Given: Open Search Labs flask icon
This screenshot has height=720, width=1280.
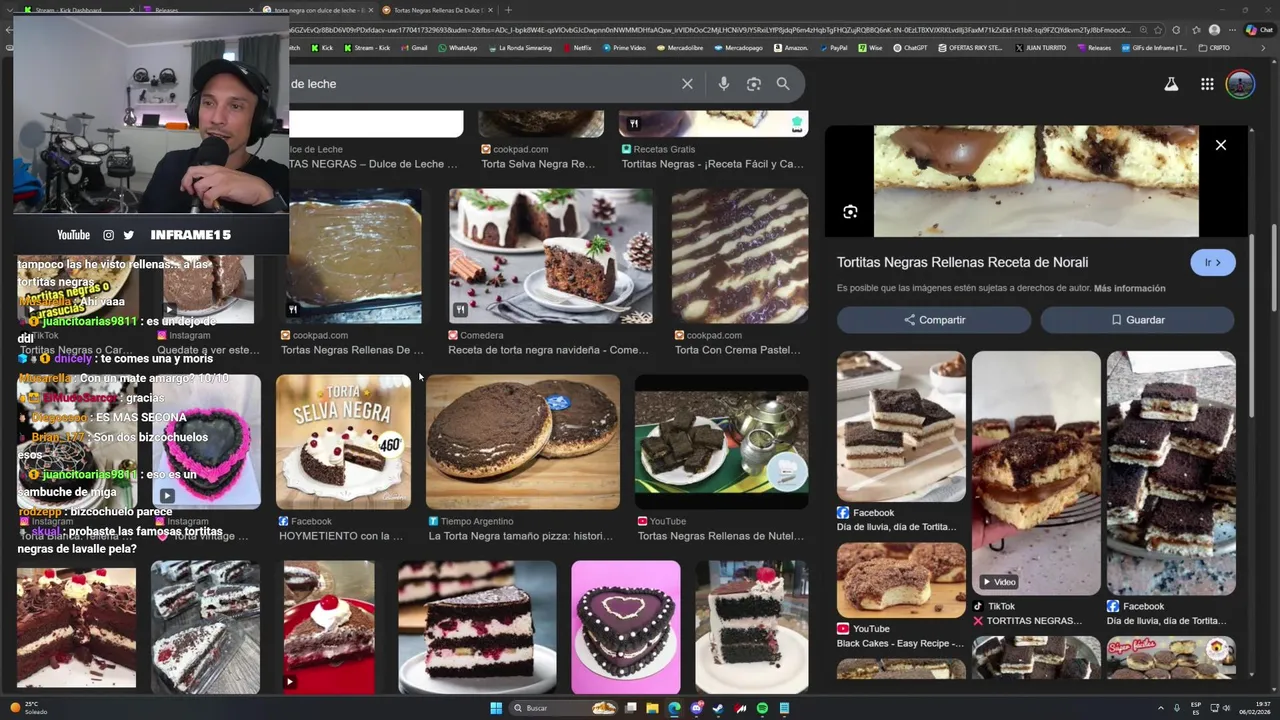Looking at the screenshot, I should (1171, 85).
